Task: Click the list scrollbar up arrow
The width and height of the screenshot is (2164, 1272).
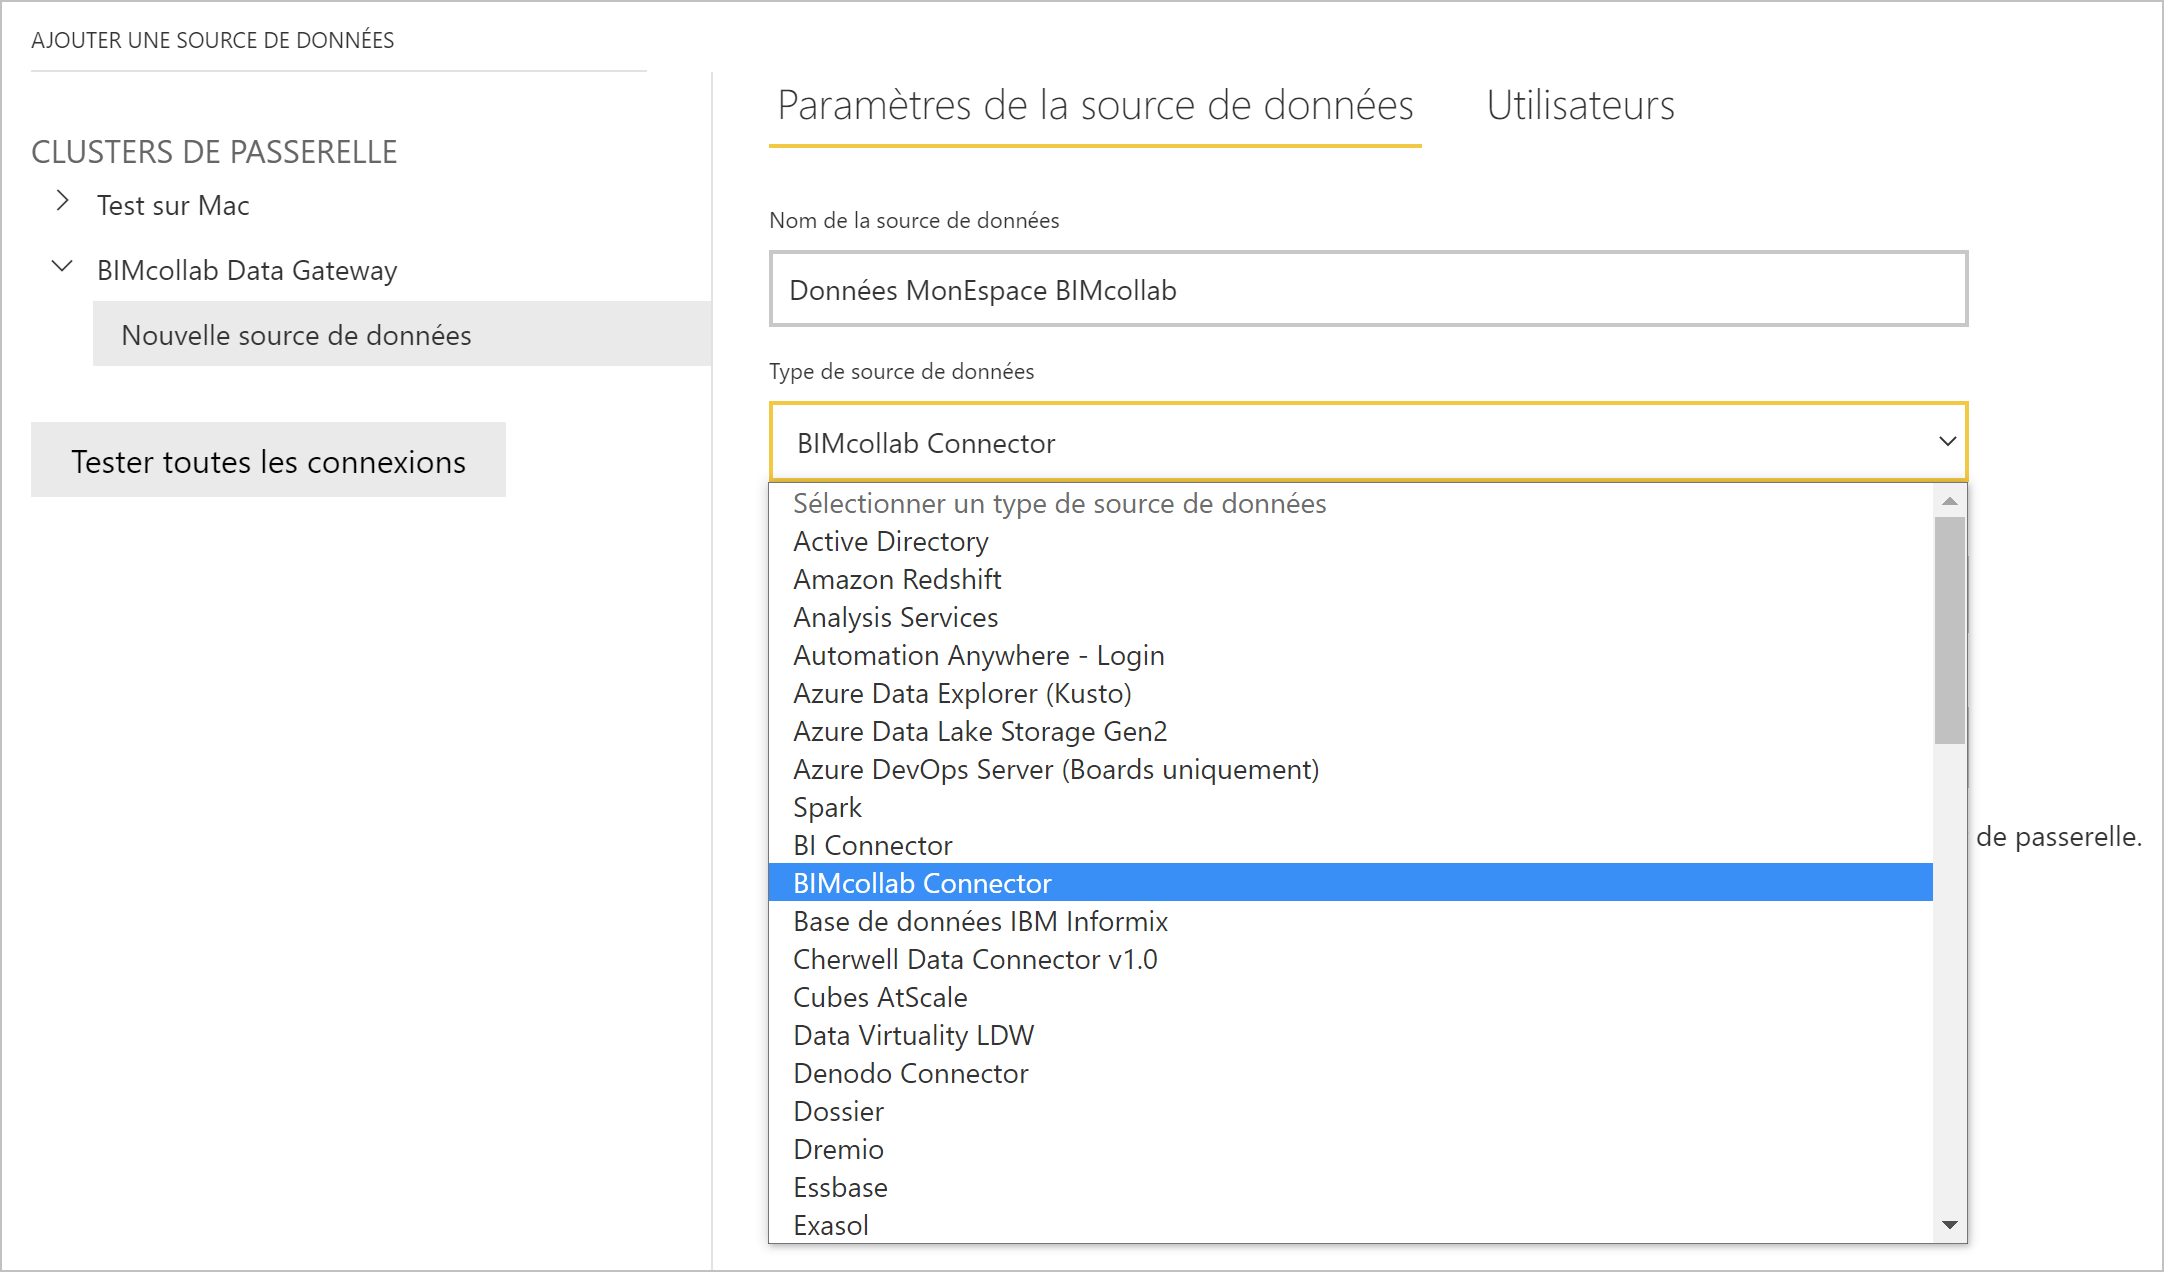Action: click(x=1949, y=501)
